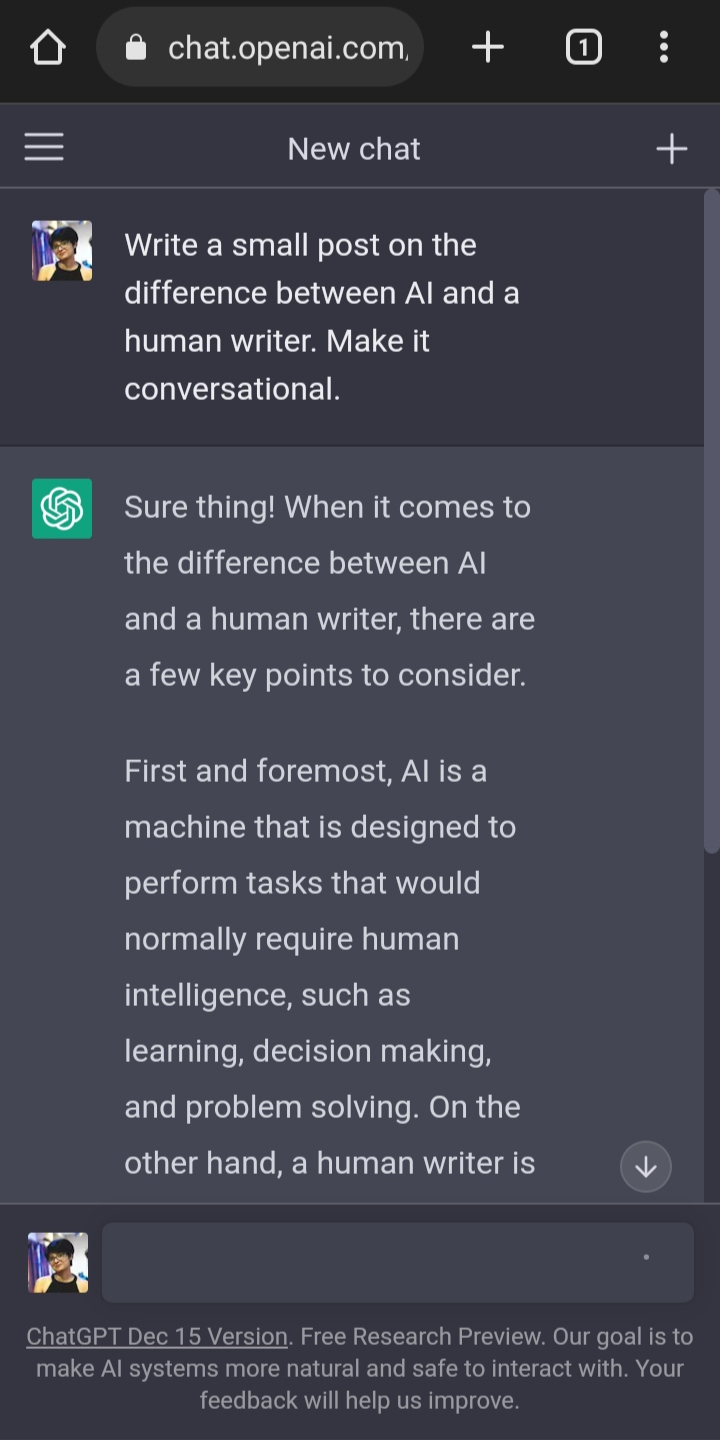This screenshot has height=1440, width=720.
Task: Select the chat.openai.com address bar
Action: coord(260,47)
